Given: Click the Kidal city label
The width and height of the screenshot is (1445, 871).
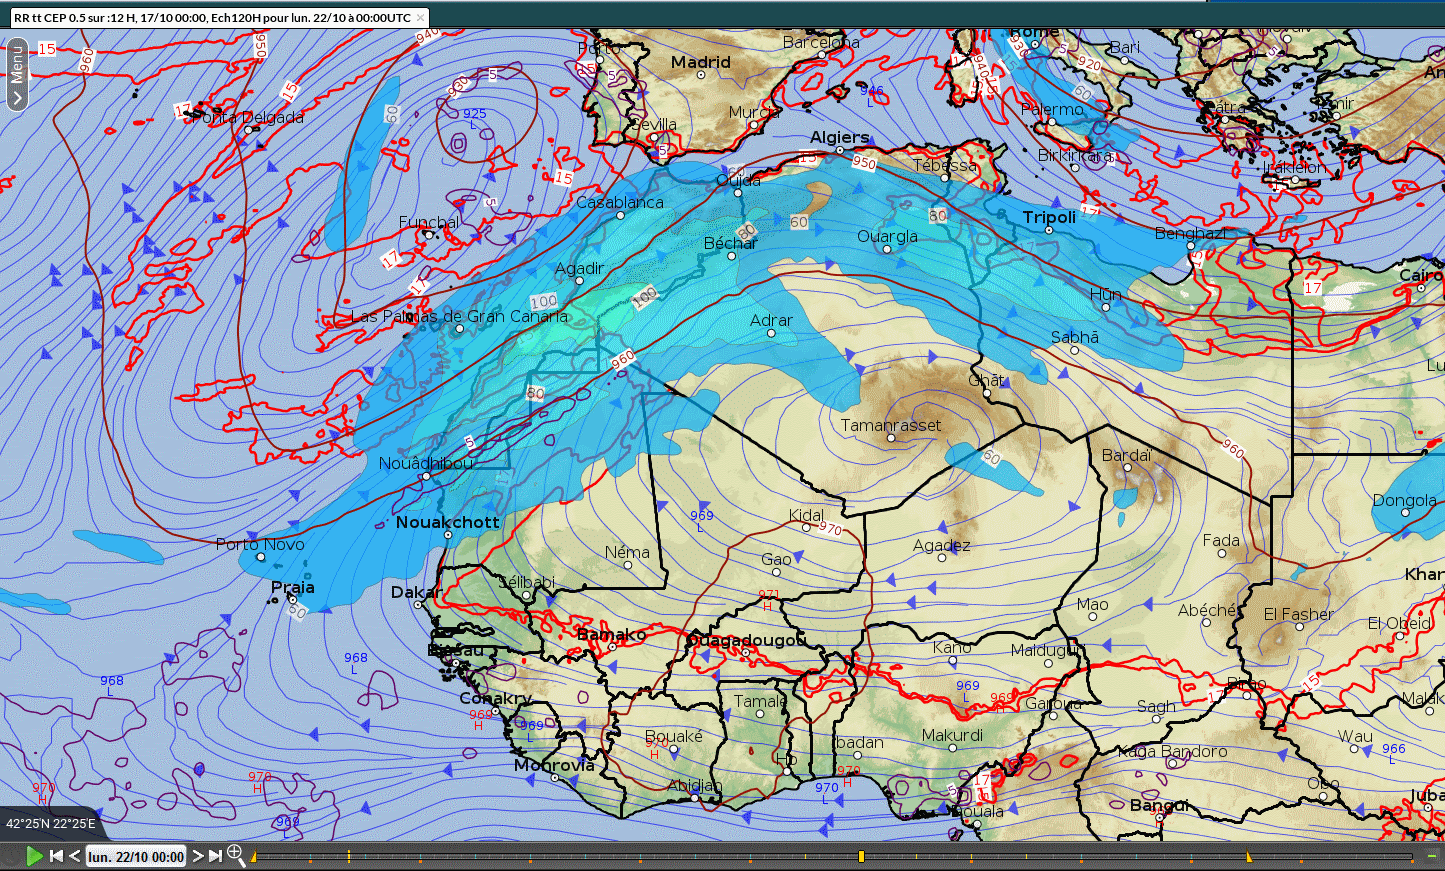Looking at the screenshot, I should point(806,515).
